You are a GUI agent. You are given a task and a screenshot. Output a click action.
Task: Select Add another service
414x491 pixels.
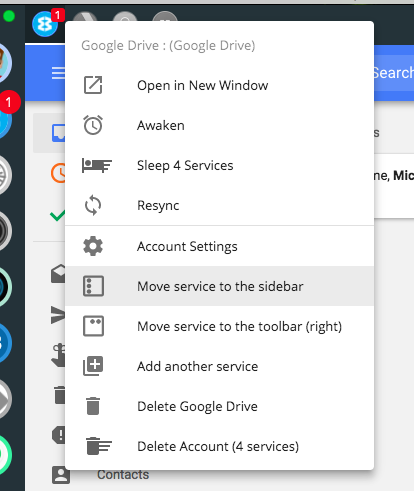(219, 366)
